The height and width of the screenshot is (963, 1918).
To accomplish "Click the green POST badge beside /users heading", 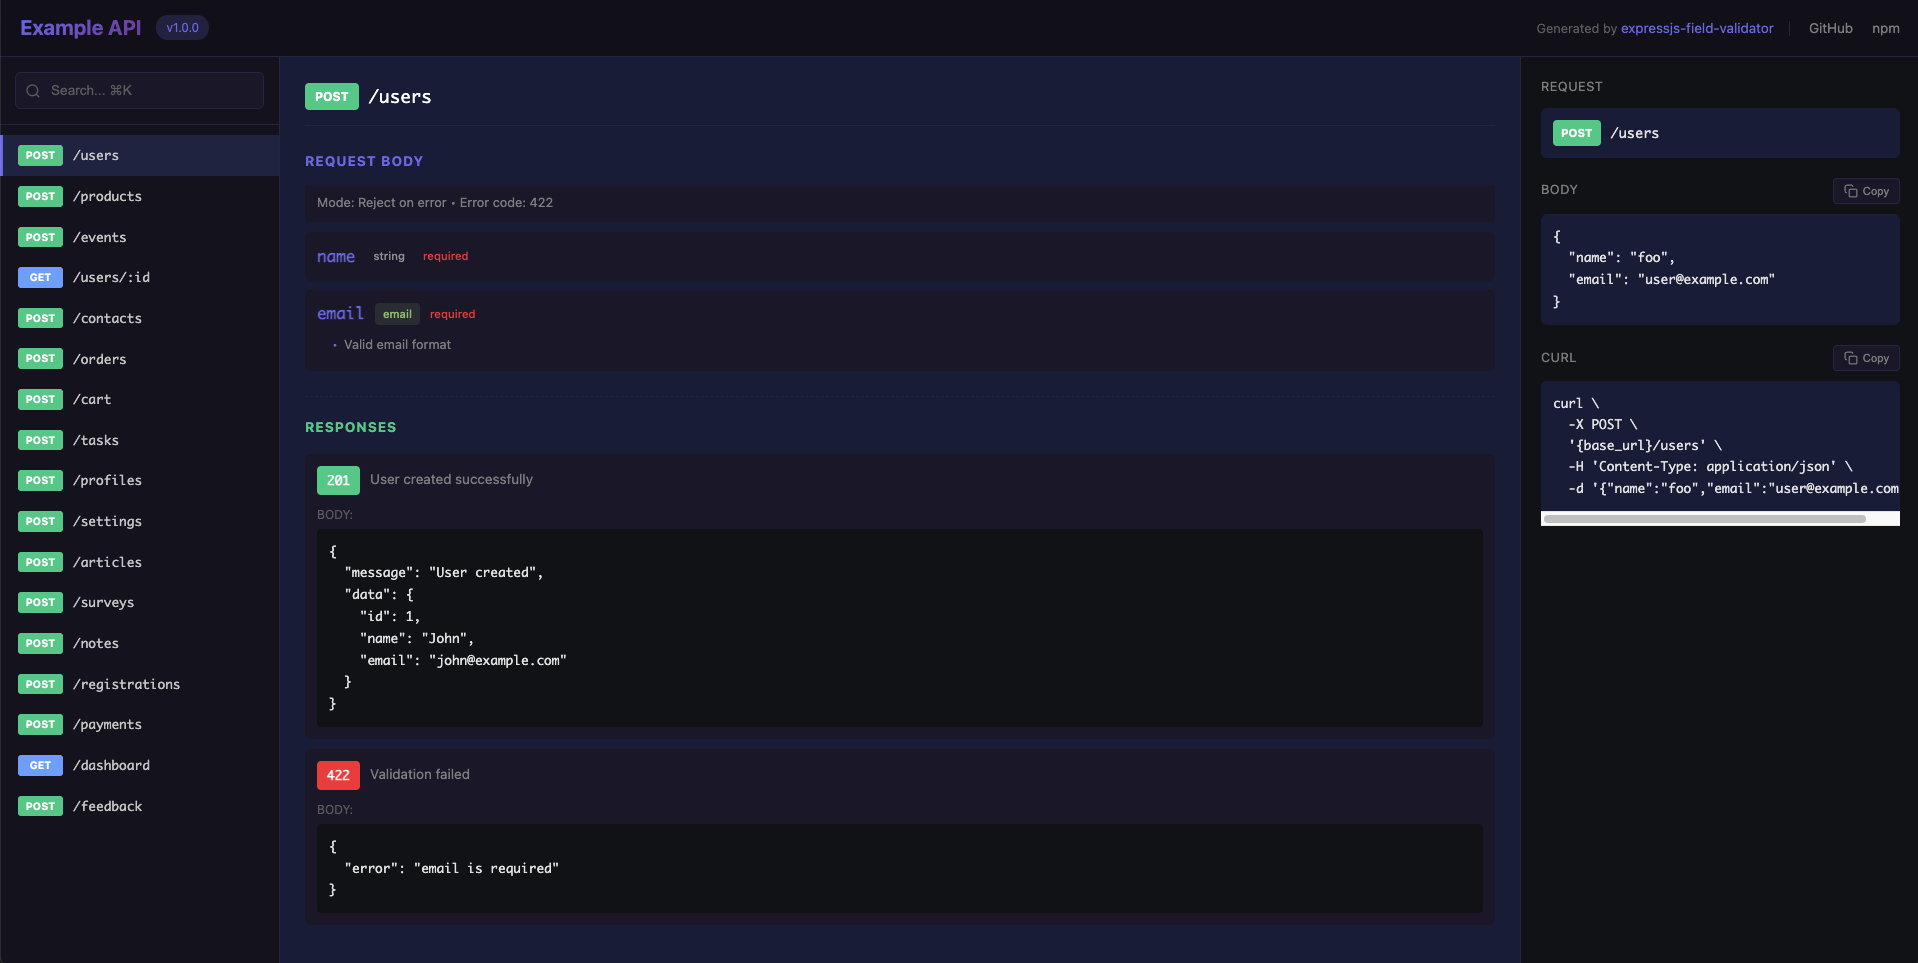I will click(331, 96).
